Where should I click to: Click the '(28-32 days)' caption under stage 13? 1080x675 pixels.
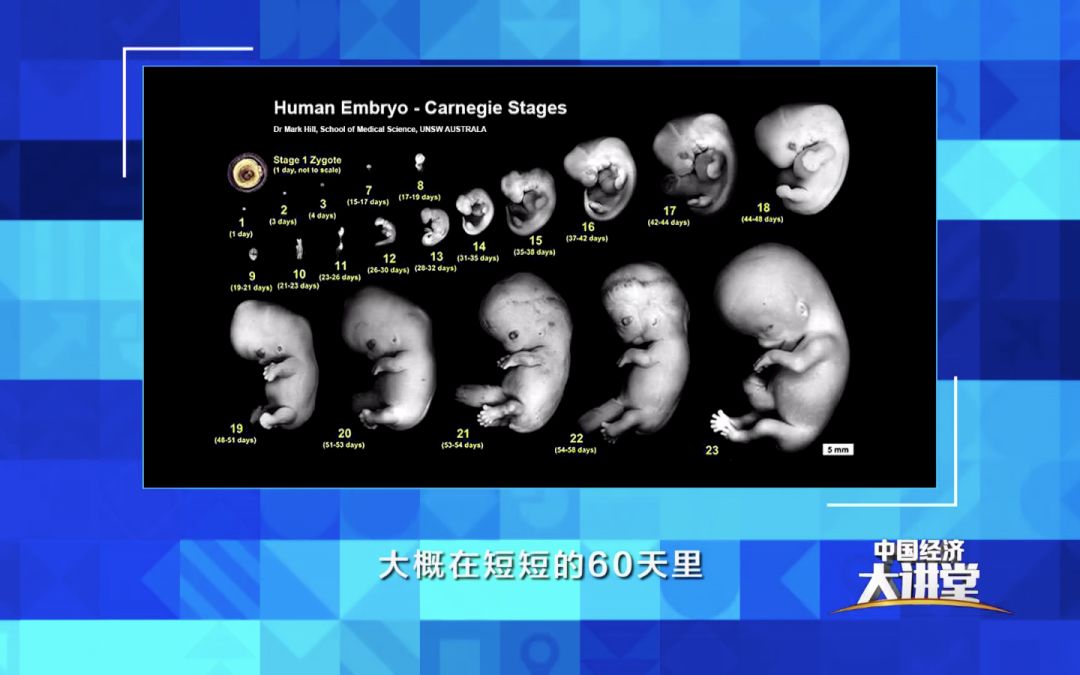pyautogui.click(x=435, y=268)
